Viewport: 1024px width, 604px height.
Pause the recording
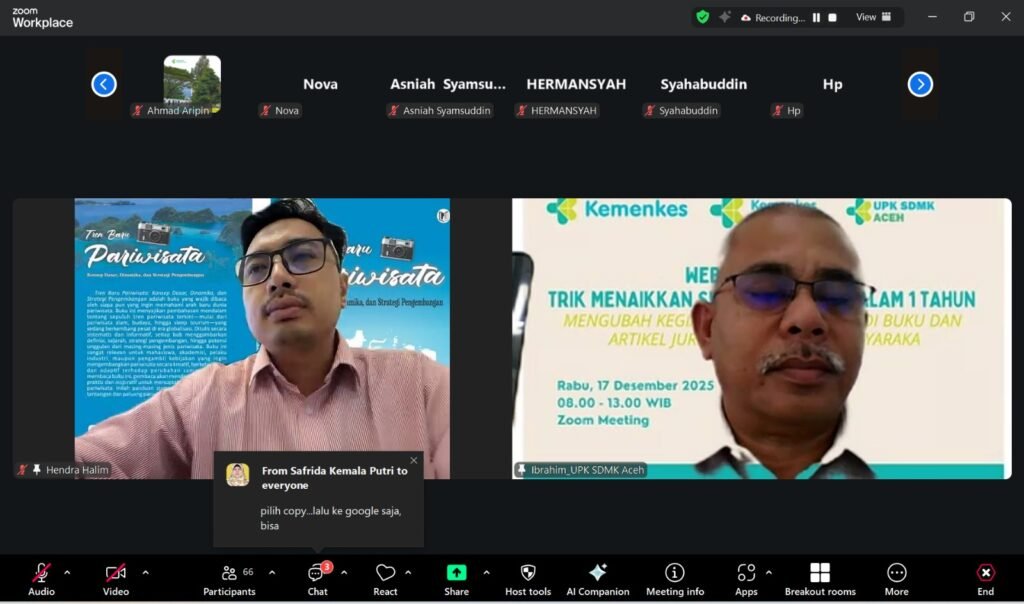pos(816,17)
